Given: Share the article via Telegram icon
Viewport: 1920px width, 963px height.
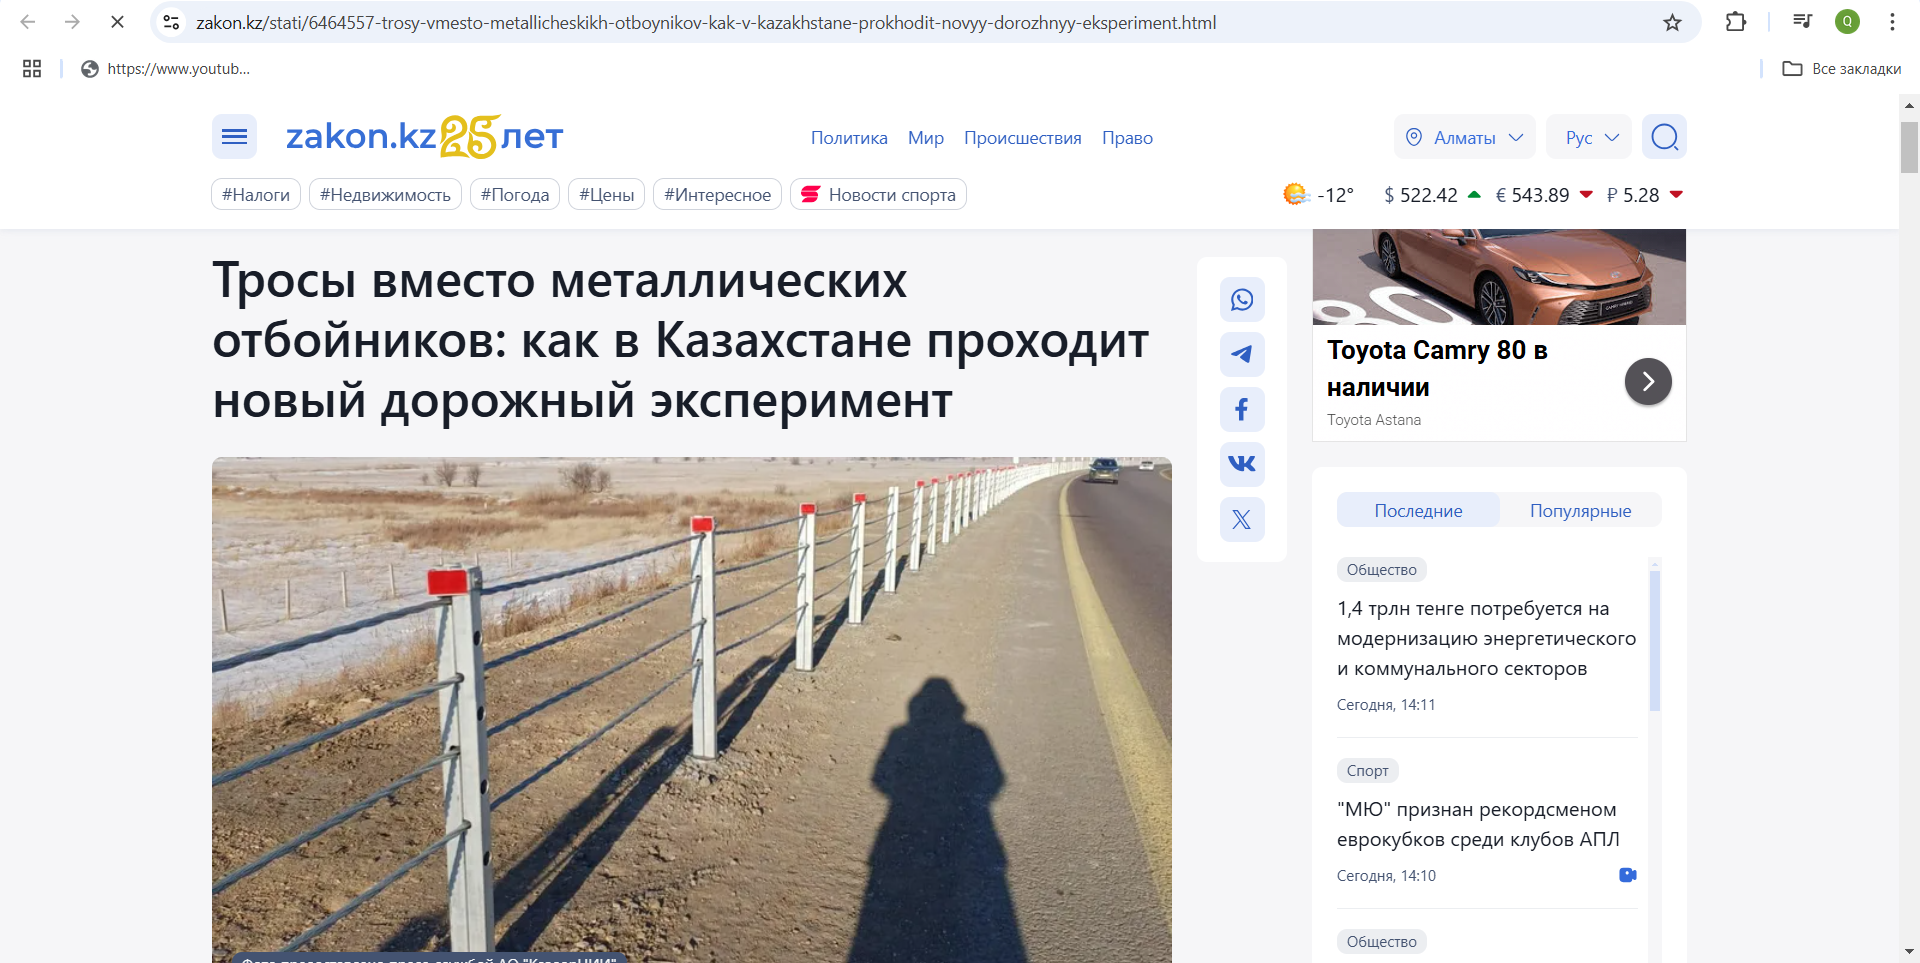Looking at the screenshot, I should (x=1242, y=355).
